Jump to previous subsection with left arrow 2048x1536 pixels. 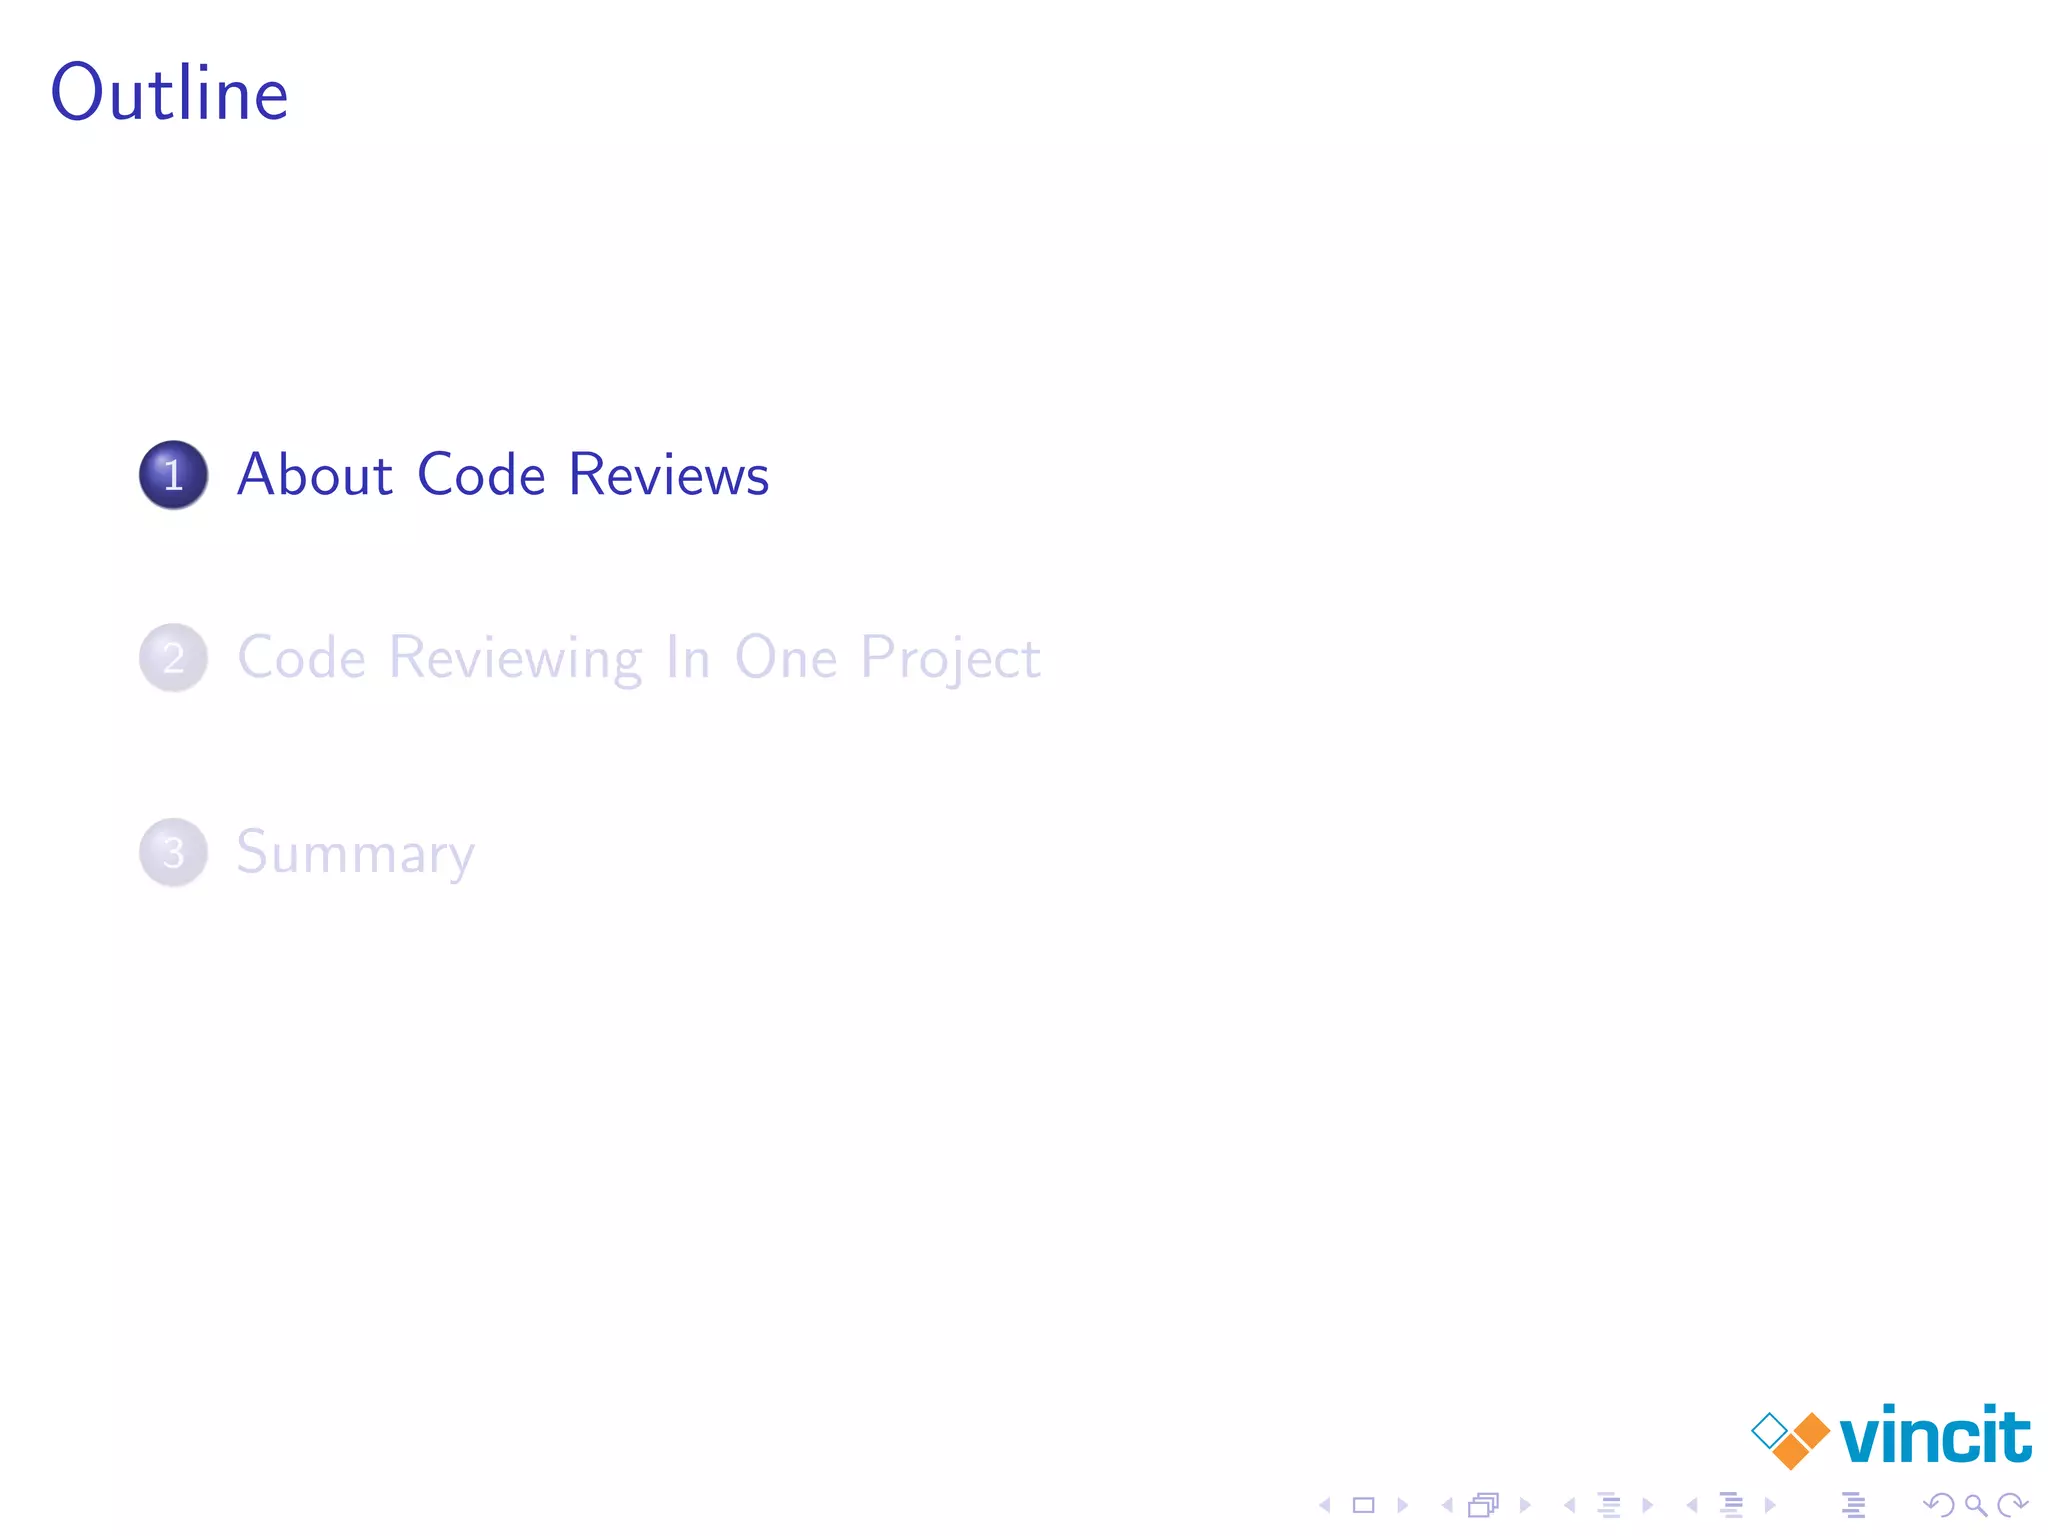pyautogui.click(x=1570, y=1505)
